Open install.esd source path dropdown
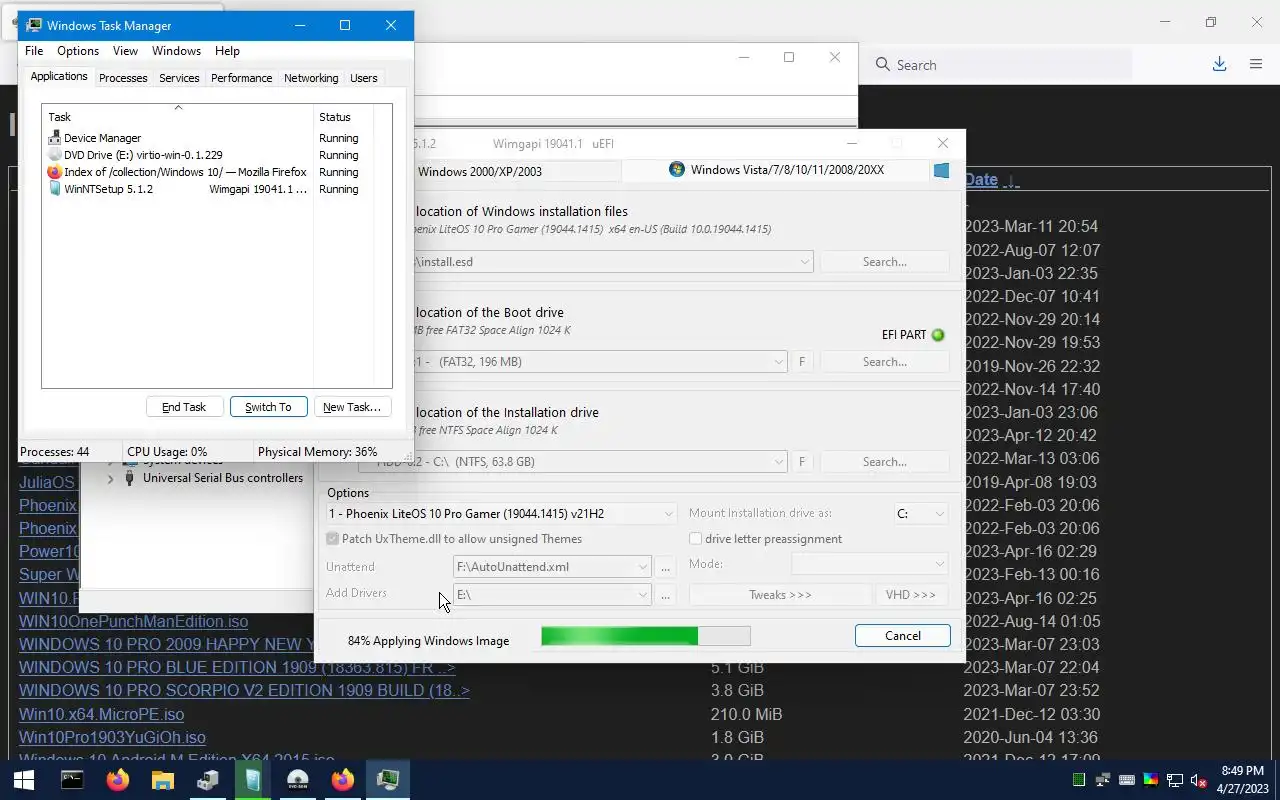This screenshot has width=1280, height=800. pos(804,262)
